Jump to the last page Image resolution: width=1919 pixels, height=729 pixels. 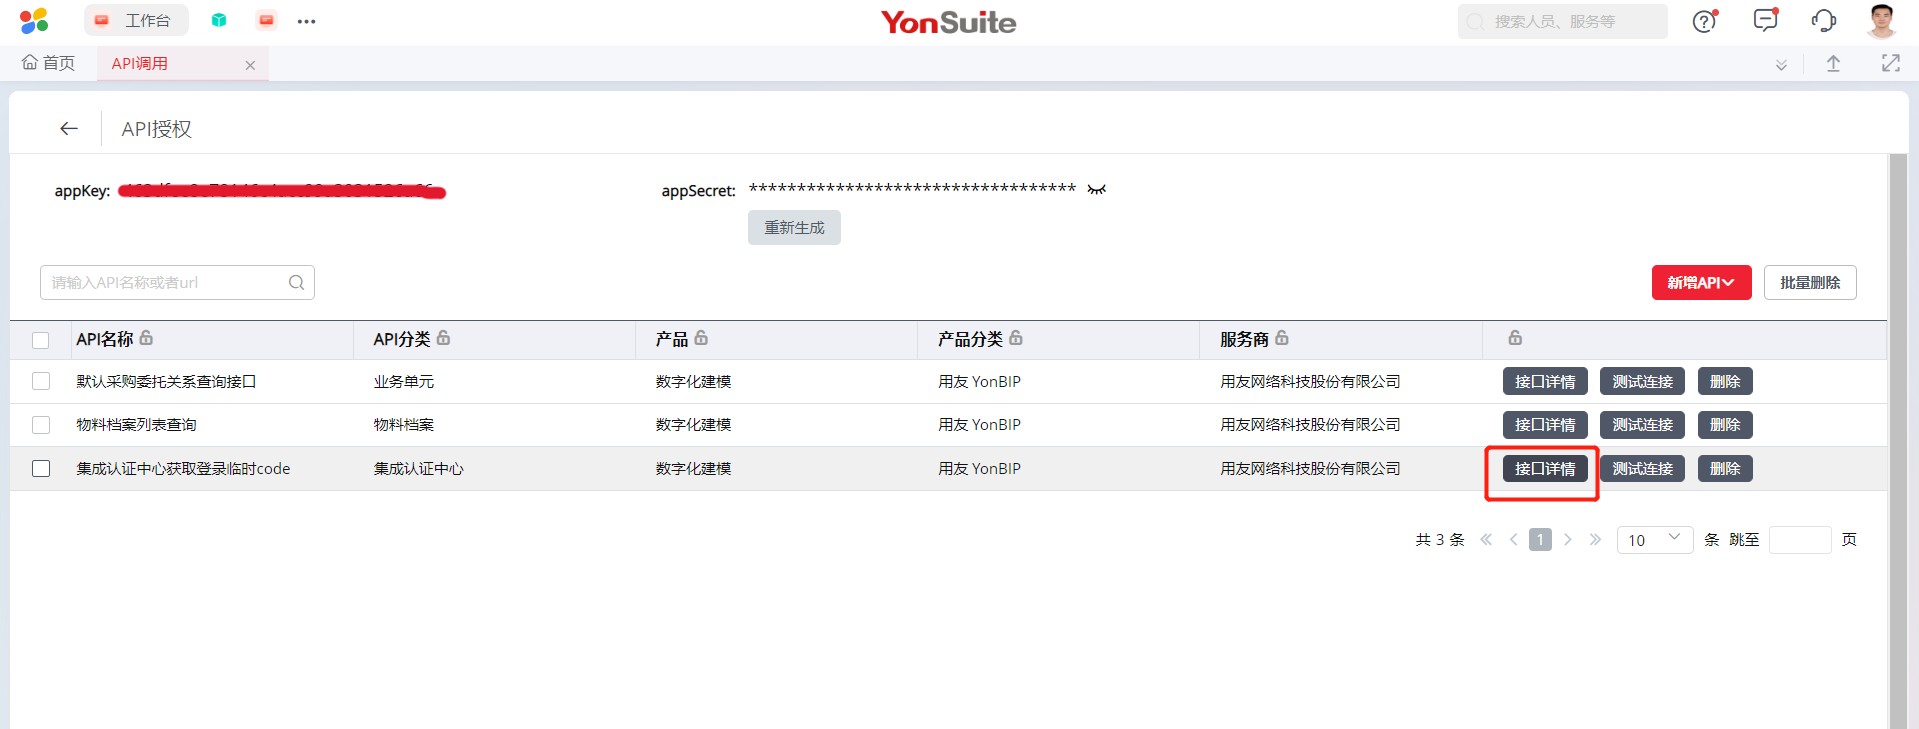[x=1595, y=540]
